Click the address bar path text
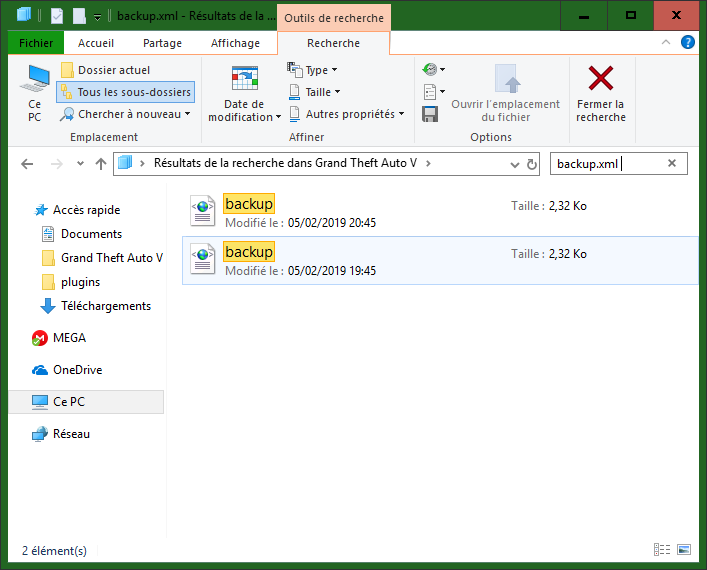 click(x=285, y=163)
